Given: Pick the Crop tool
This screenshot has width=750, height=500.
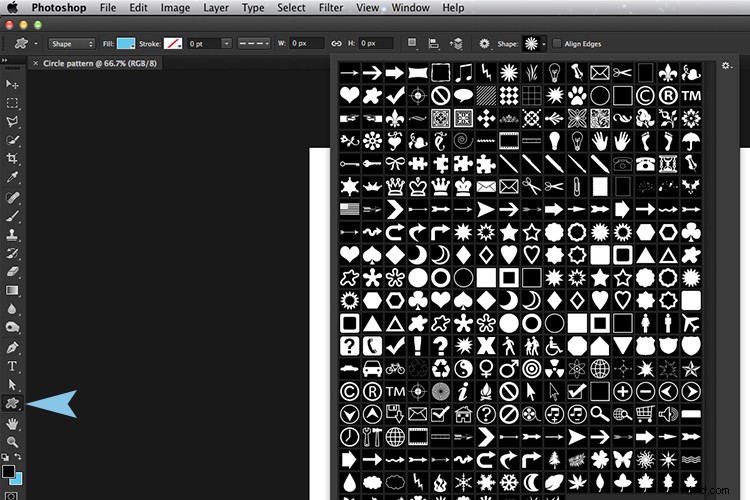Looking at the screenshot, I should pos(13,158).
